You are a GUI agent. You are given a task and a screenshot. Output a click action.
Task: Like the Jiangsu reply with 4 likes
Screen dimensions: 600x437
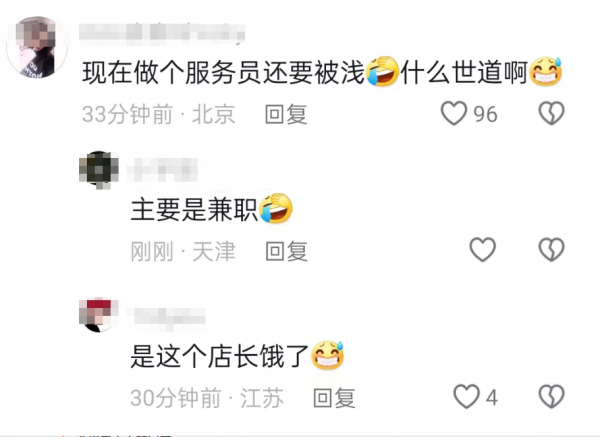point(466,396)
